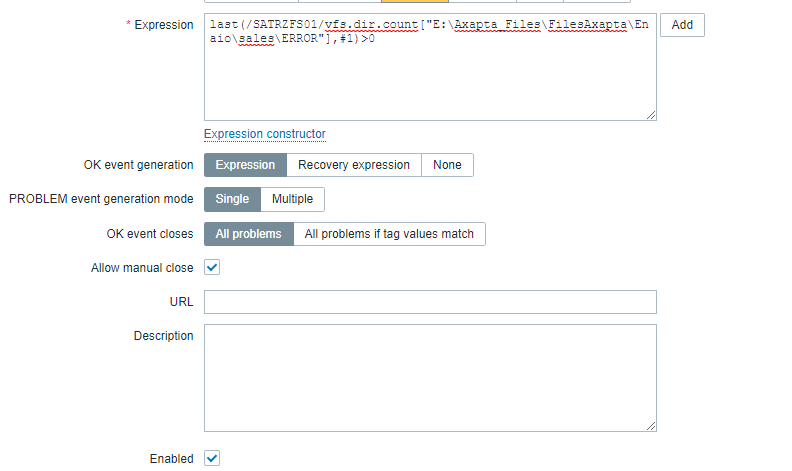Click the URL field label
Screen dimensions: 792x471
[181, 302]
